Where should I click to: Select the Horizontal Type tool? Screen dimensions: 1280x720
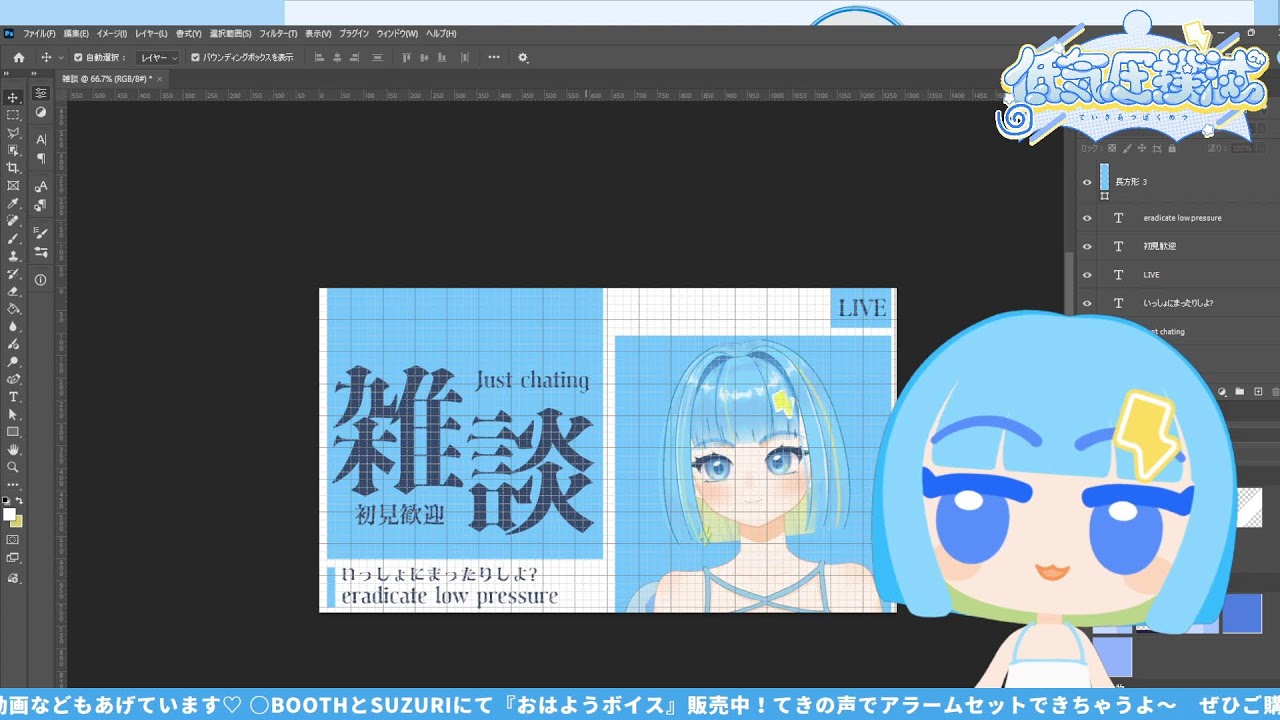point(13,397)
